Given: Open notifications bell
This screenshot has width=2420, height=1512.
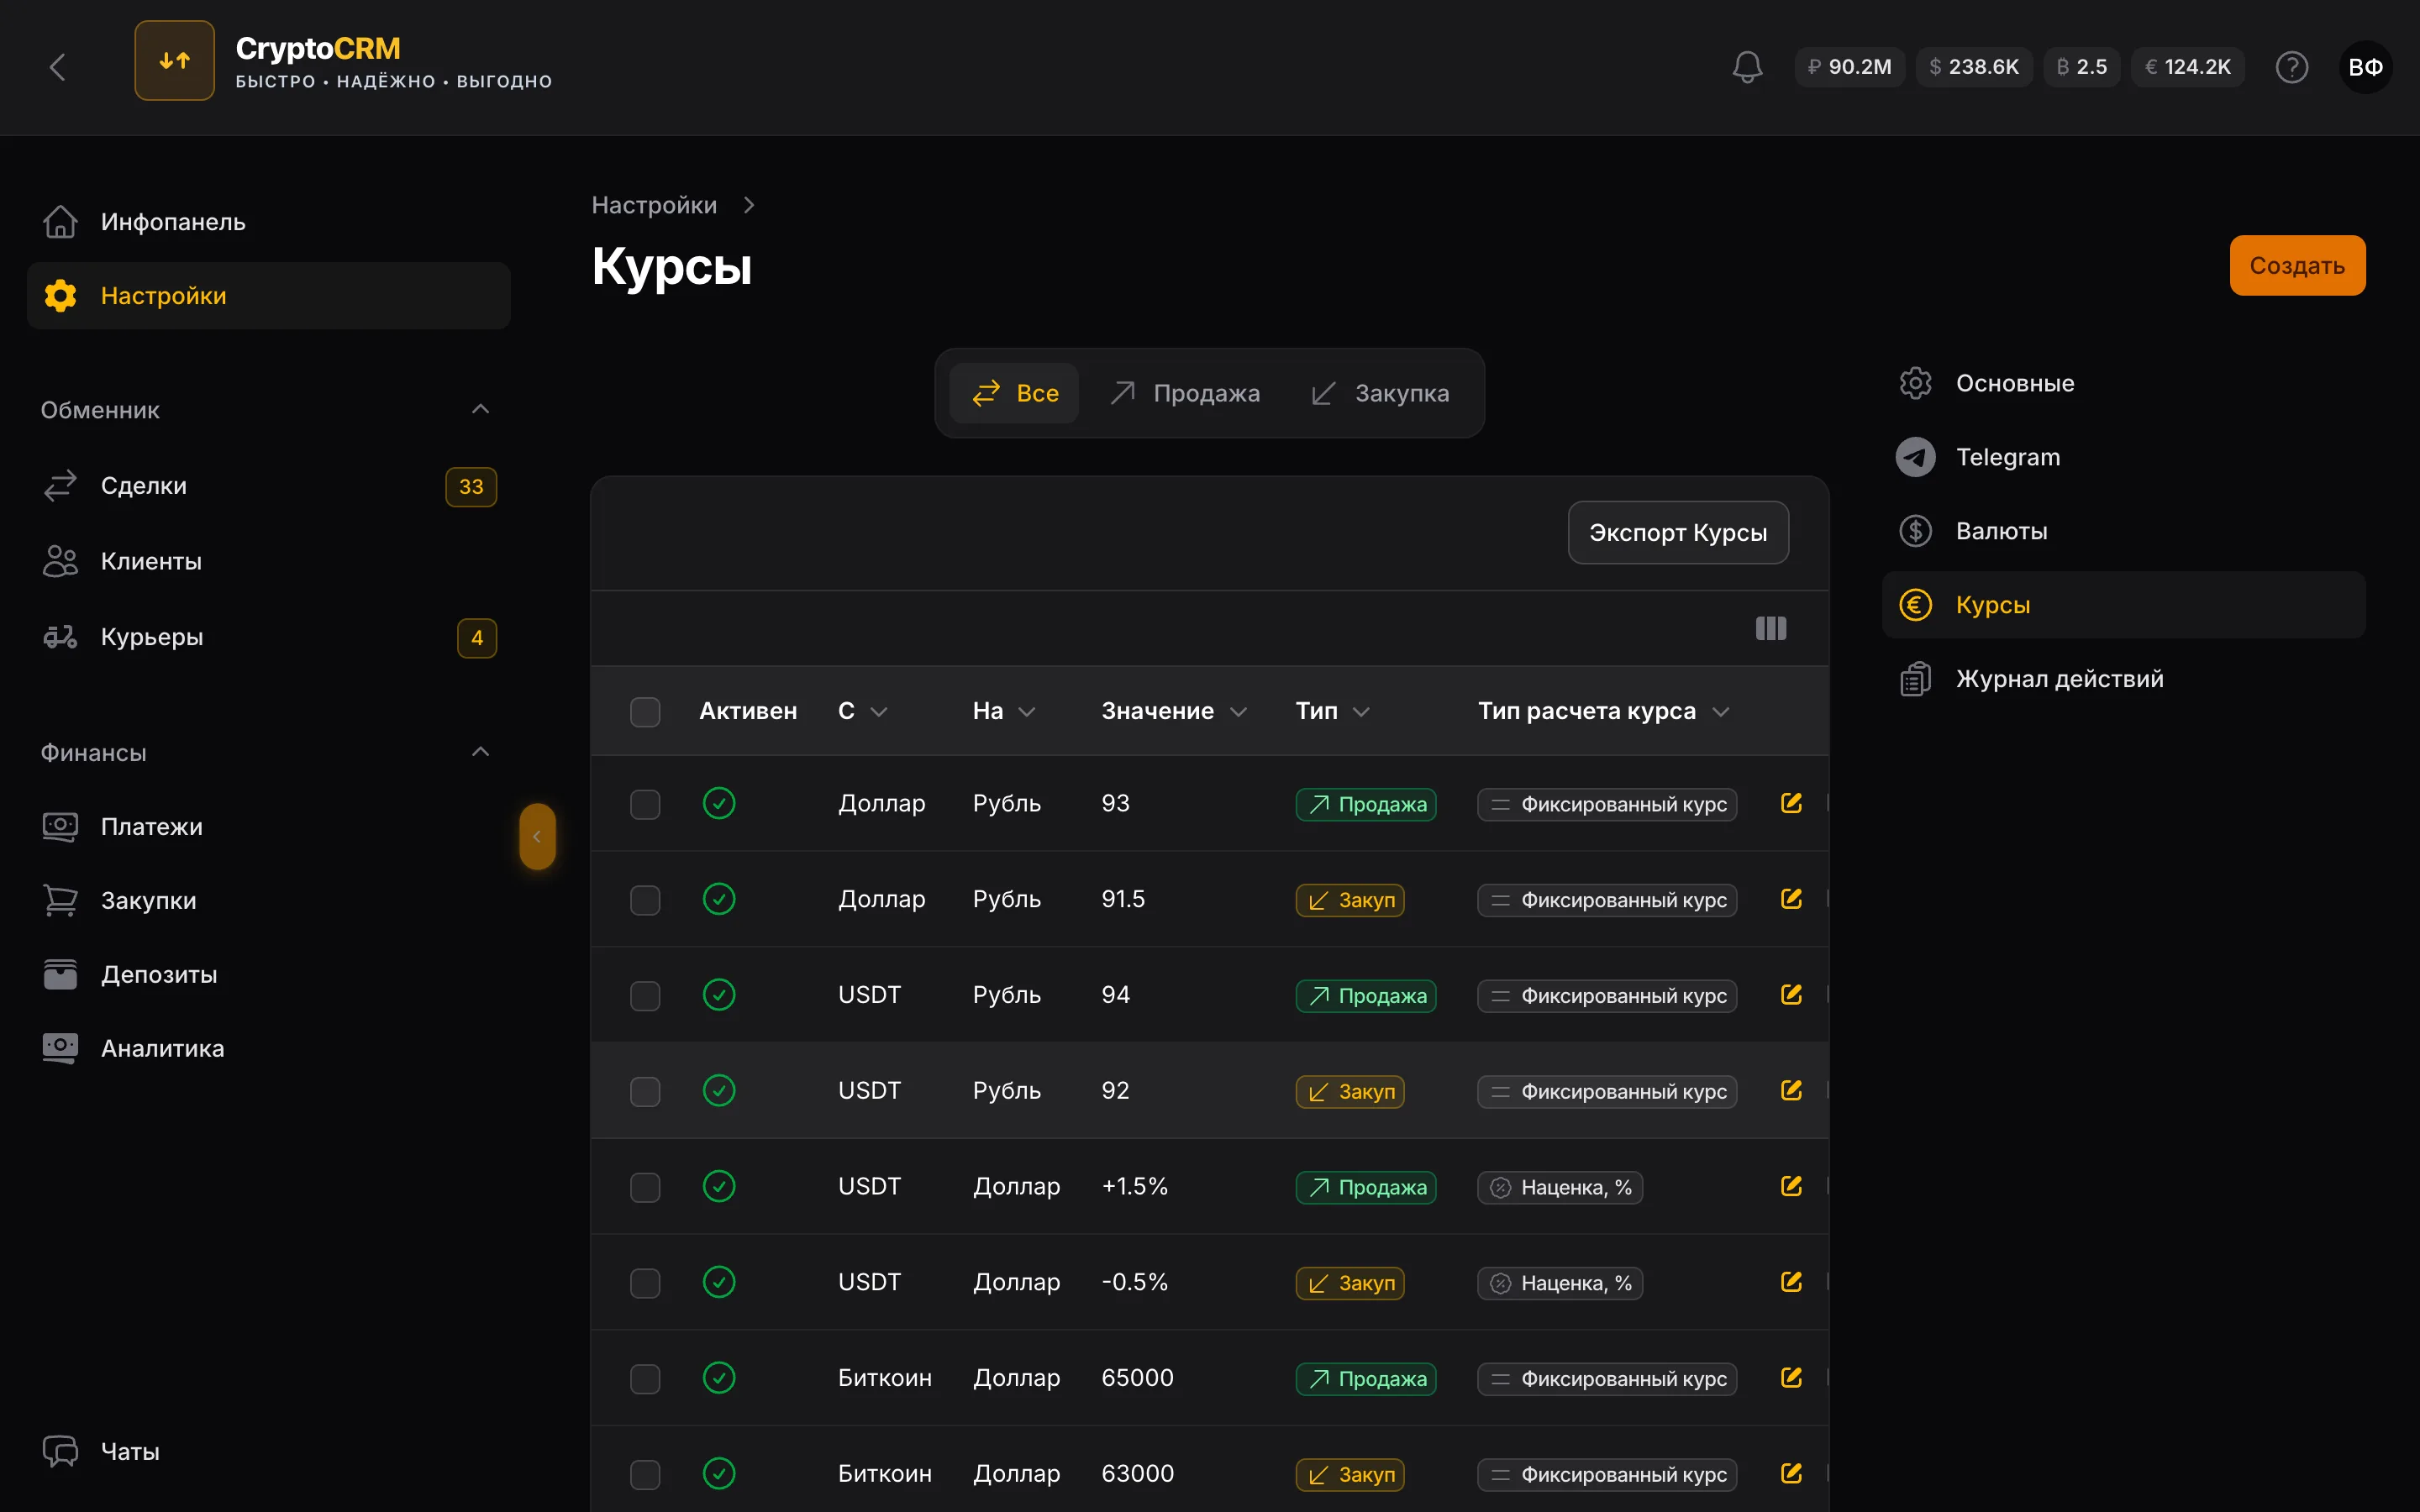Looking at the screenshot, I should pos(1747,67).
